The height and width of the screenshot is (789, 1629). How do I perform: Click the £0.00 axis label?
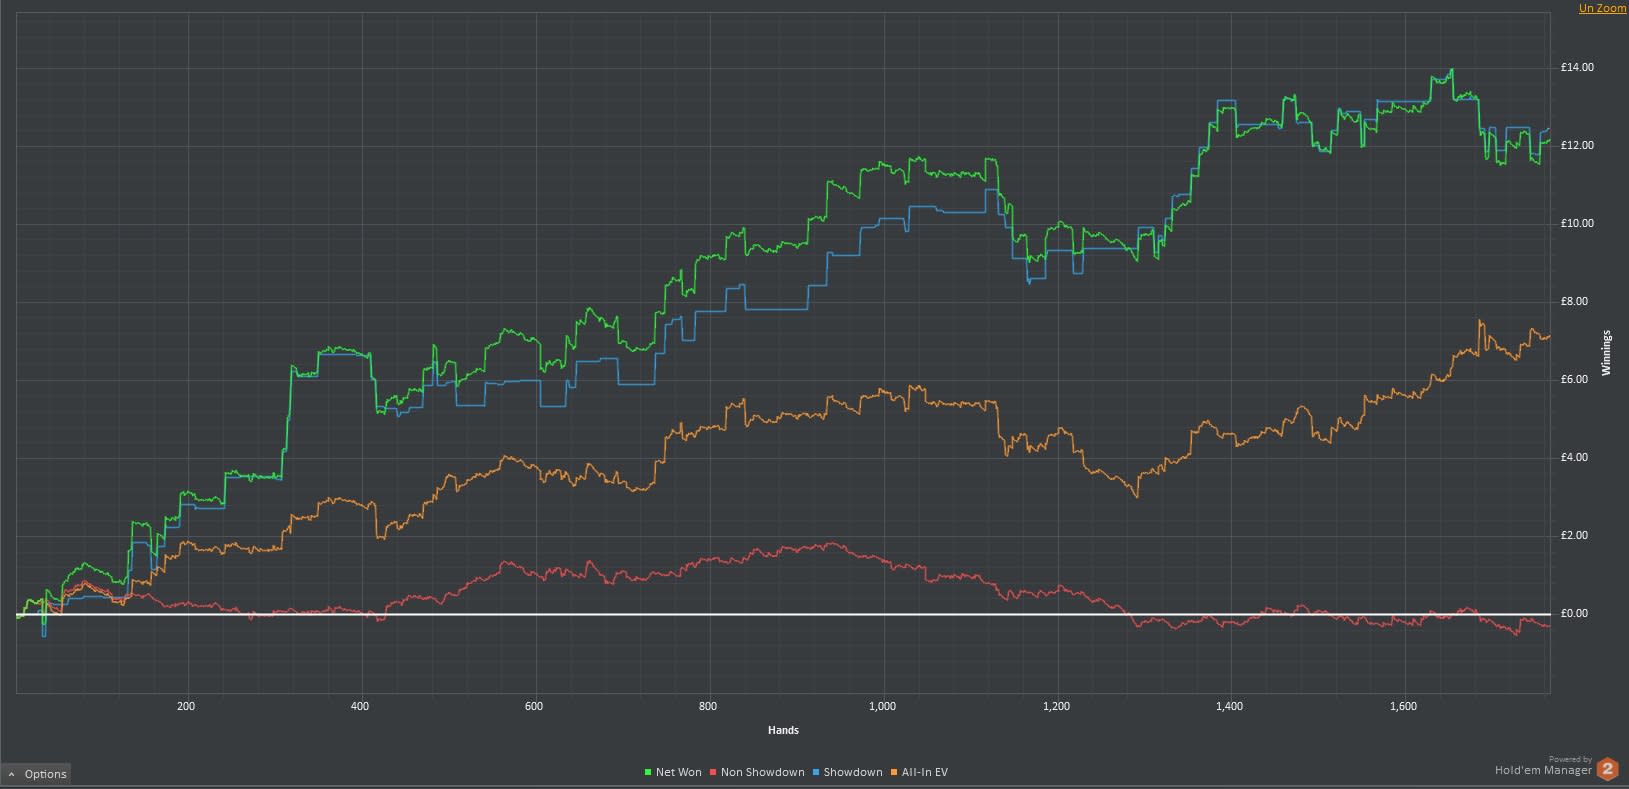pos(1575,614)
